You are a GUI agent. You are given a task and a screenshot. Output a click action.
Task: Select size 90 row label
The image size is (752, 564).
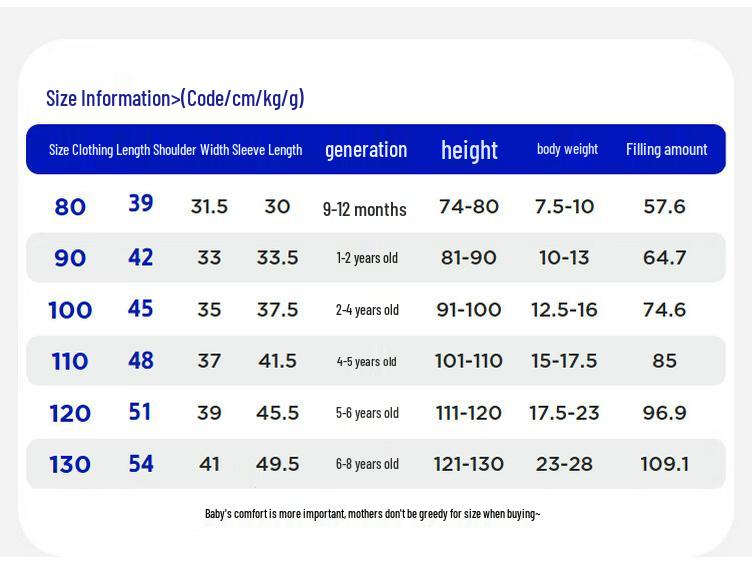(x=70, y=258)
